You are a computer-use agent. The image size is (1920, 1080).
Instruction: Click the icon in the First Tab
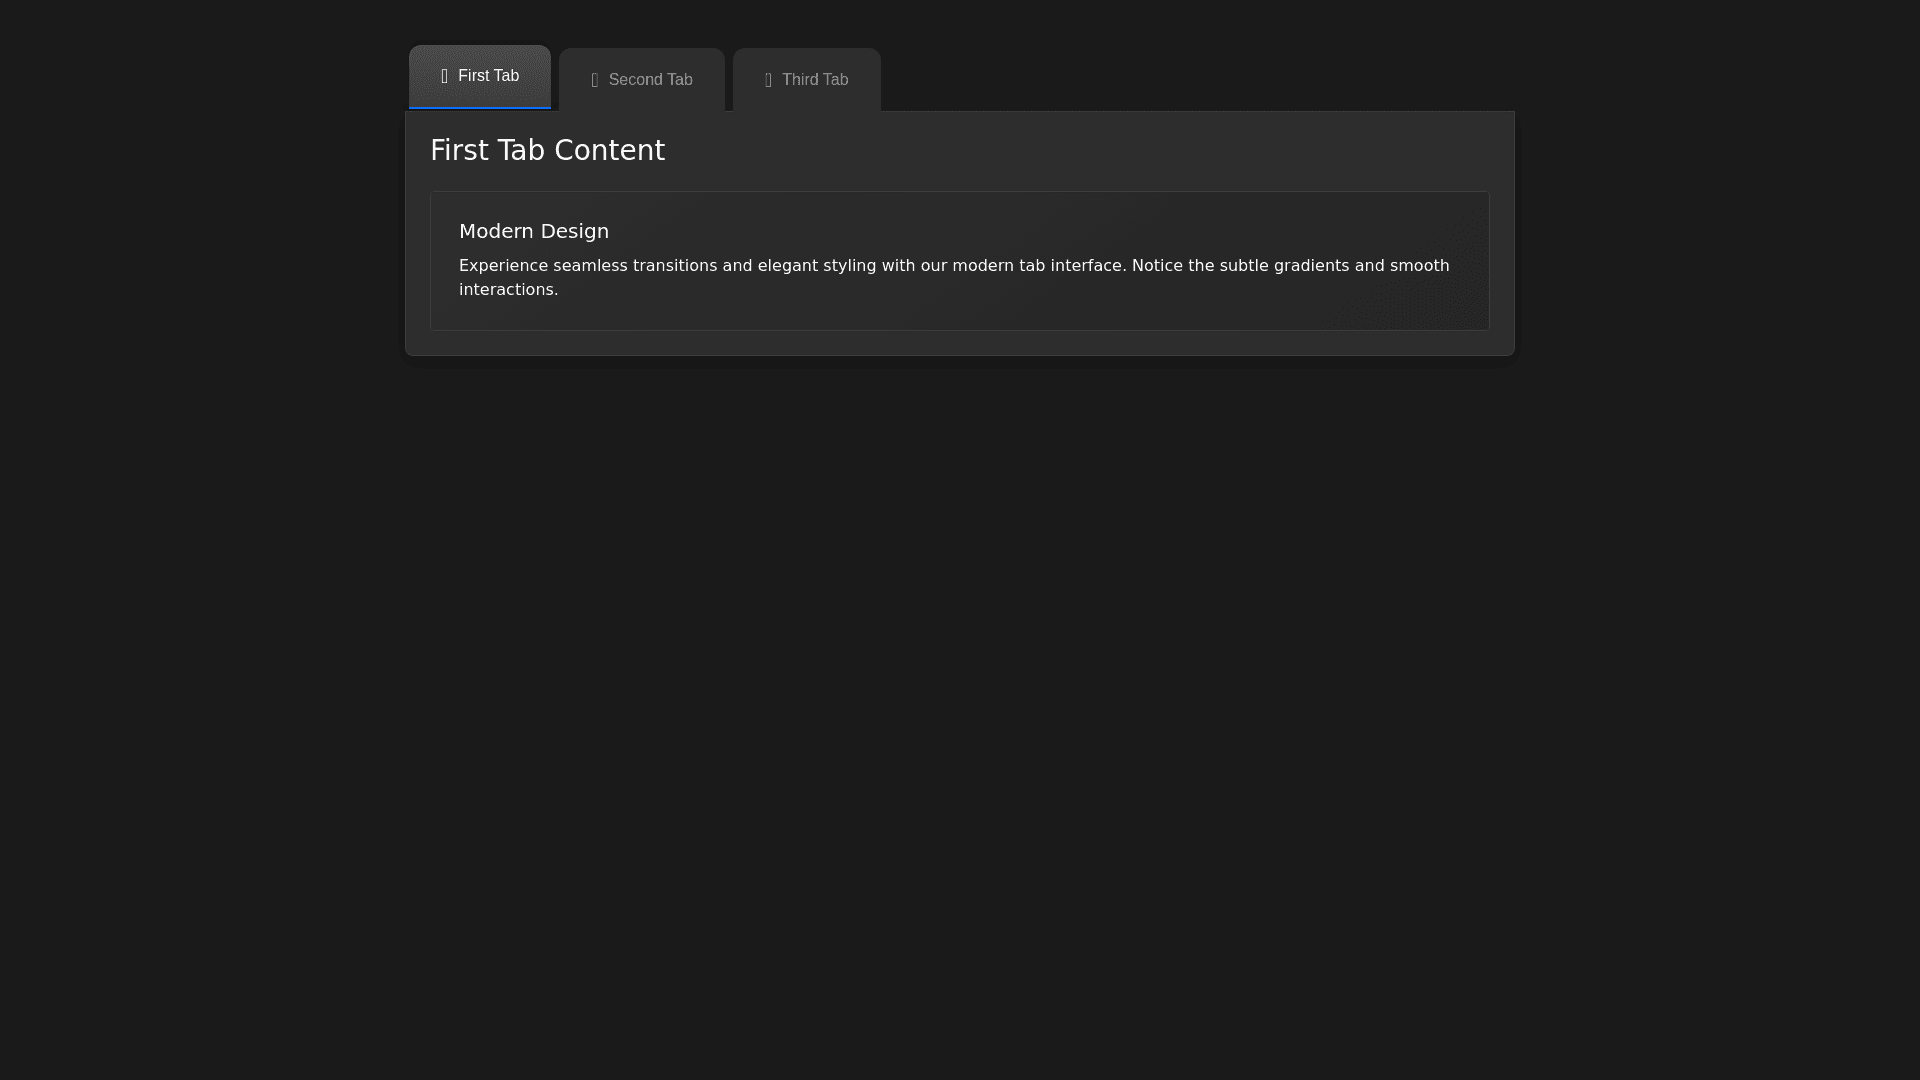point(445,76)
